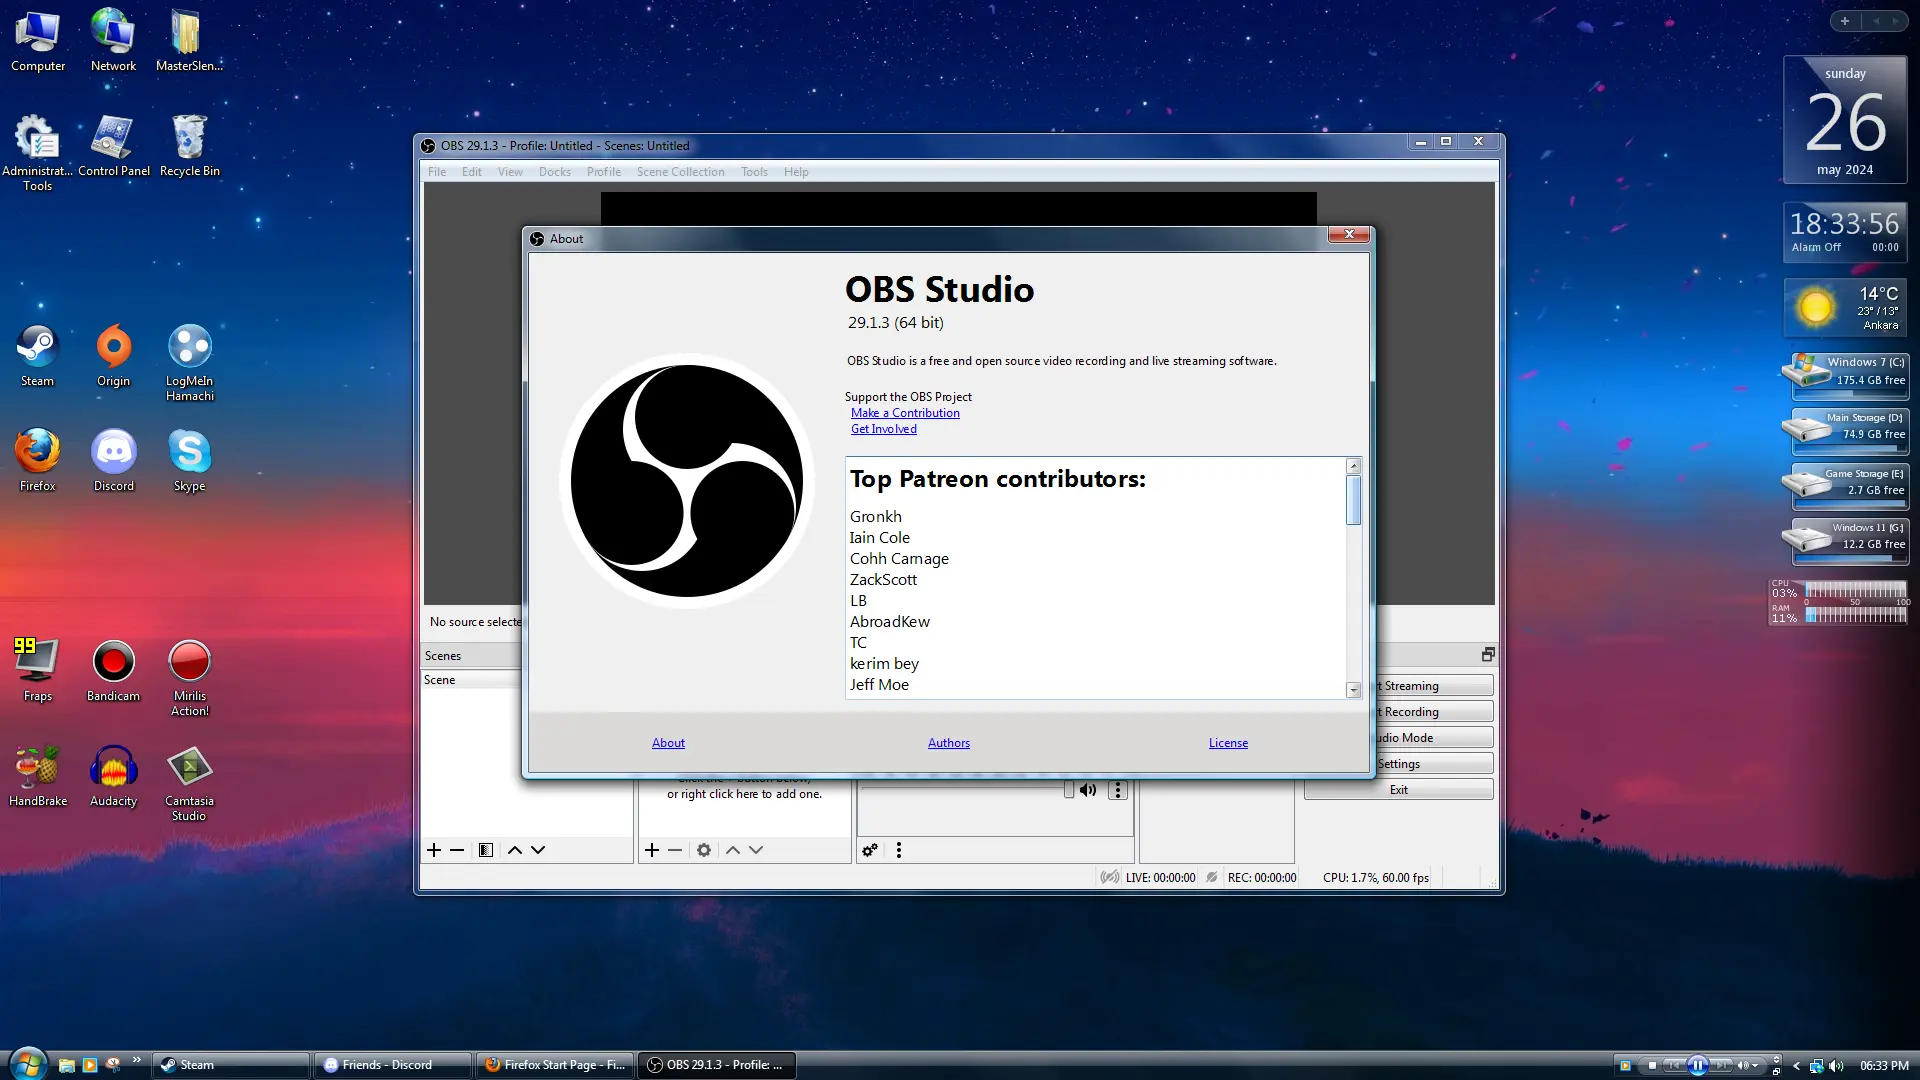Pop out the Controls dock float icon
This screenshot has width=1920, height=1080.
(x=1488, y=654)
